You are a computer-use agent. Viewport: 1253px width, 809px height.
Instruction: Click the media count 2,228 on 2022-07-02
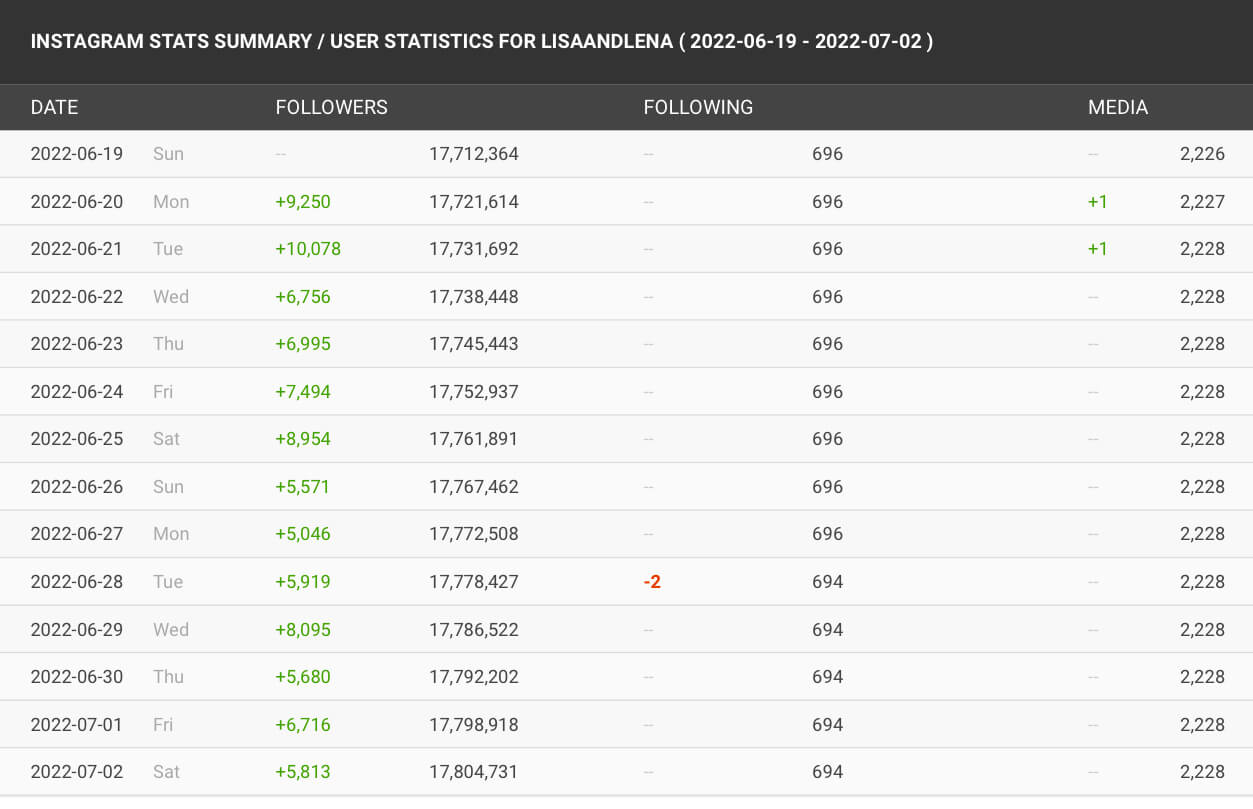(x=1202, y=772)
